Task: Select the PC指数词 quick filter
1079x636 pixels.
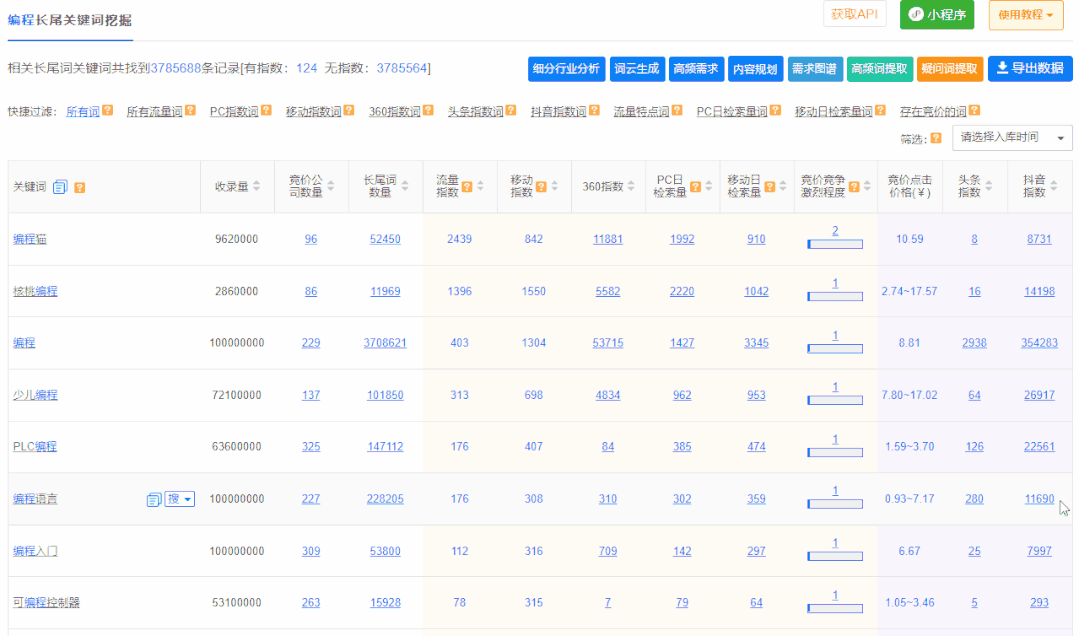Action: point(234,112)
